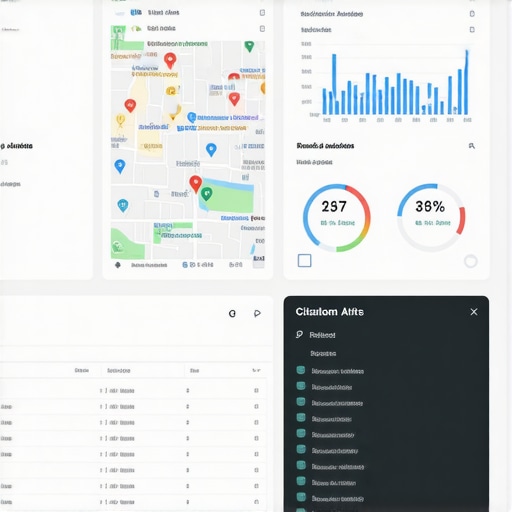Viewport: 512px width, 512px height.
Task: Select the green pin at the map's top-right
Action: 249,46
